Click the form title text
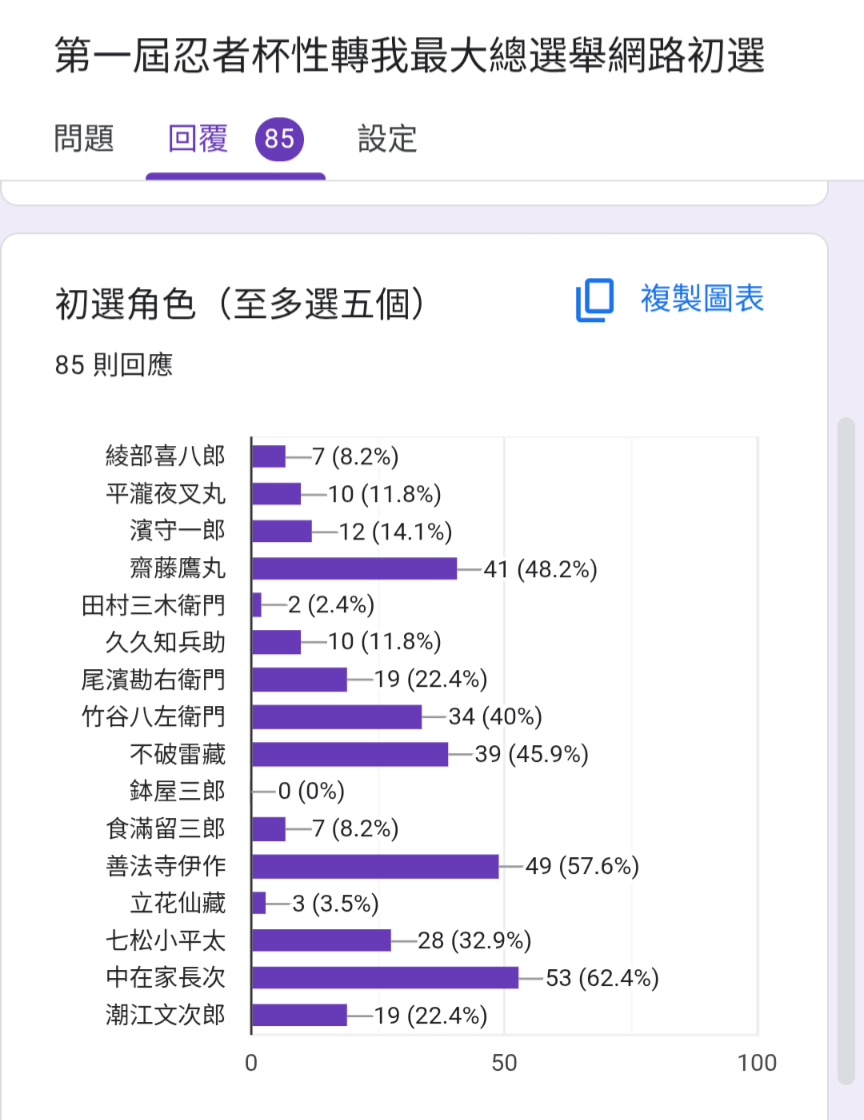 coord(410,56)
